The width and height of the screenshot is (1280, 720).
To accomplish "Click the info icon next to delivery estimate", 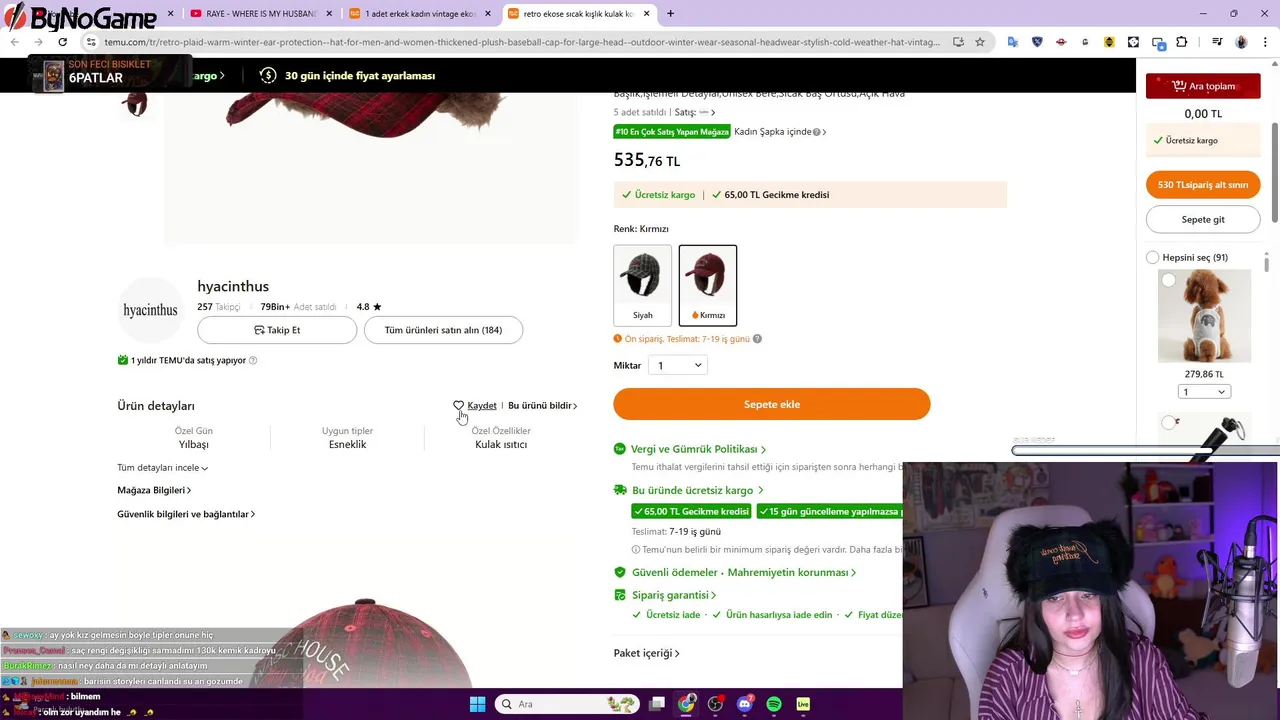I will (x=757, y=339).
